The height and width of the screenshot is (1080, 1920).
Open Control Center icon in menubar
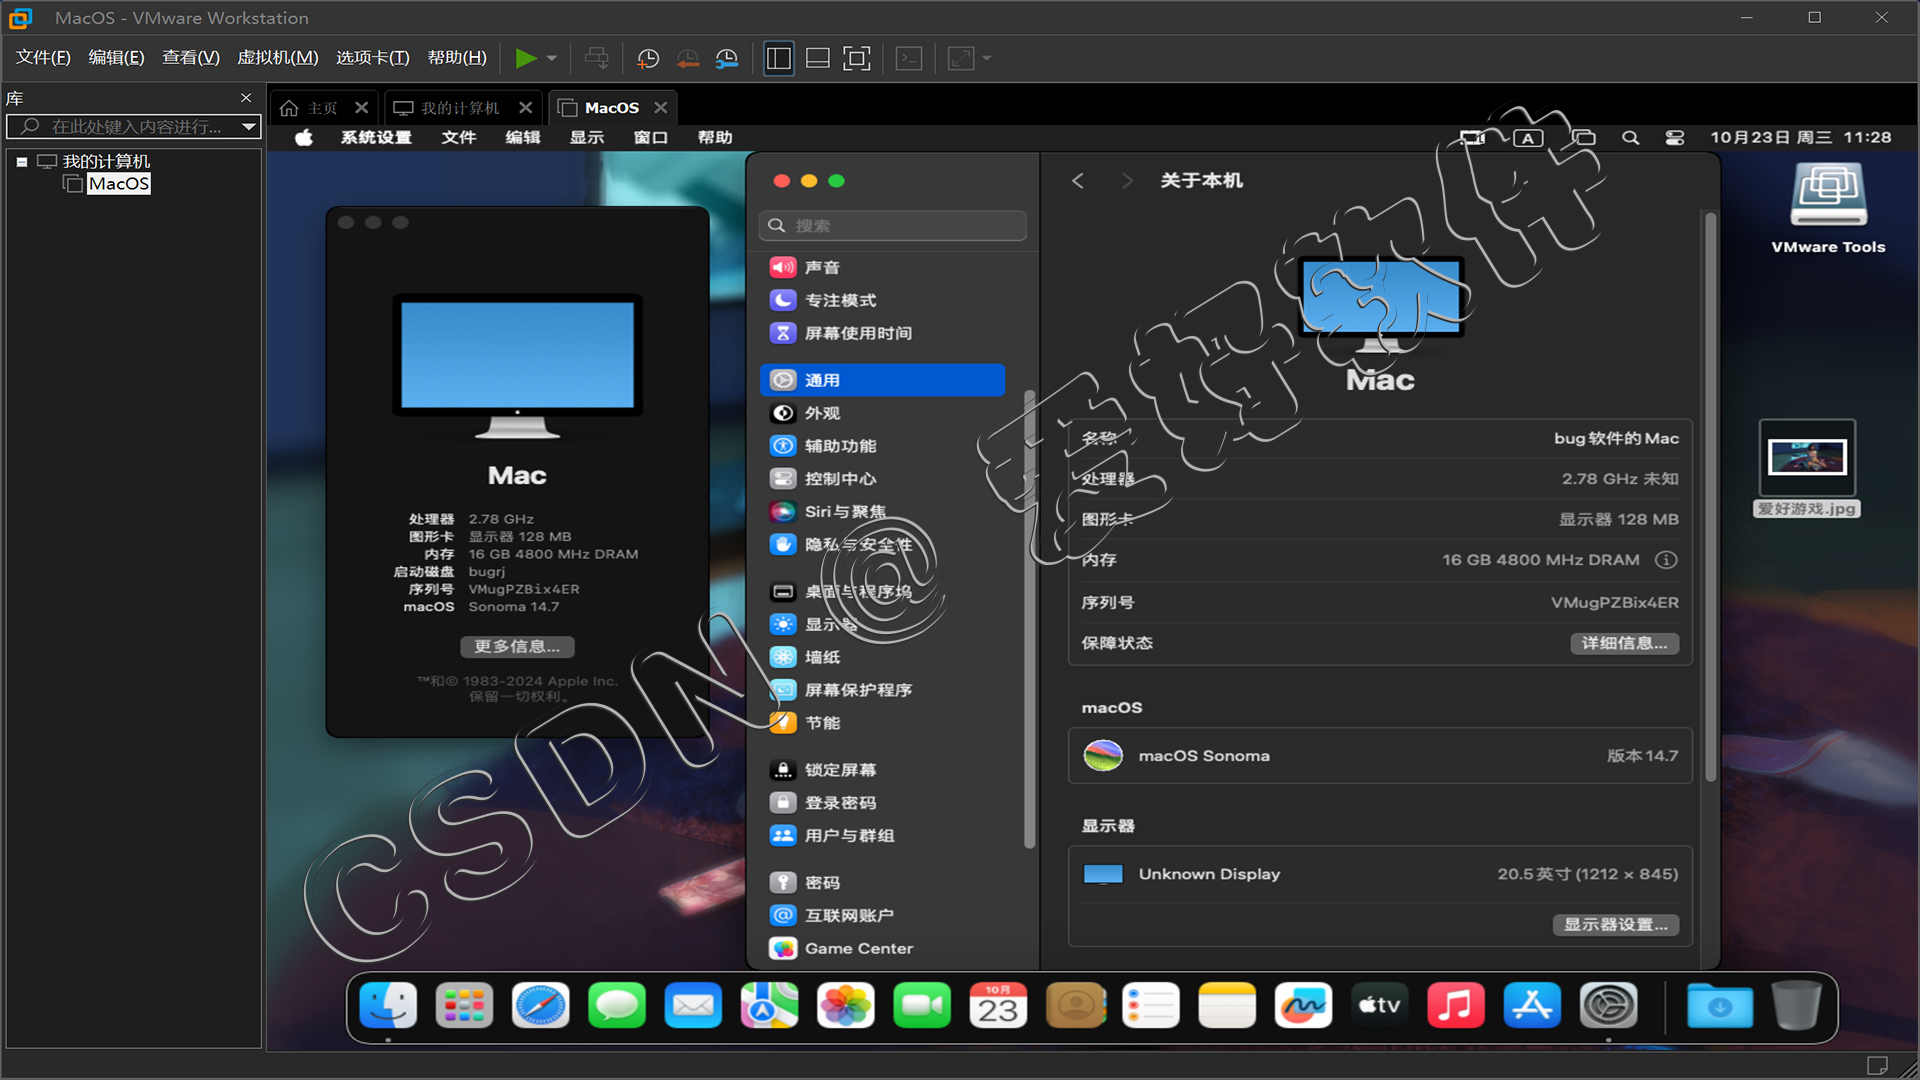1675,138
